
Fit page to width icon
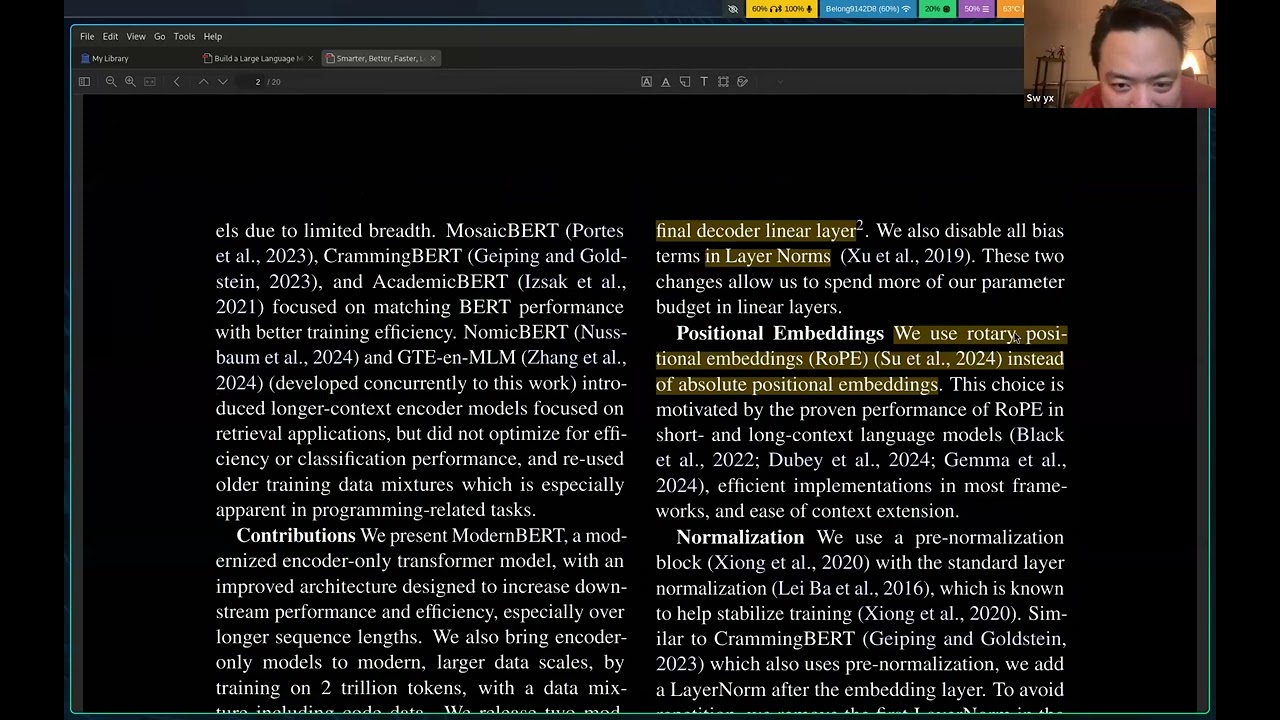[x=150, y=82]
